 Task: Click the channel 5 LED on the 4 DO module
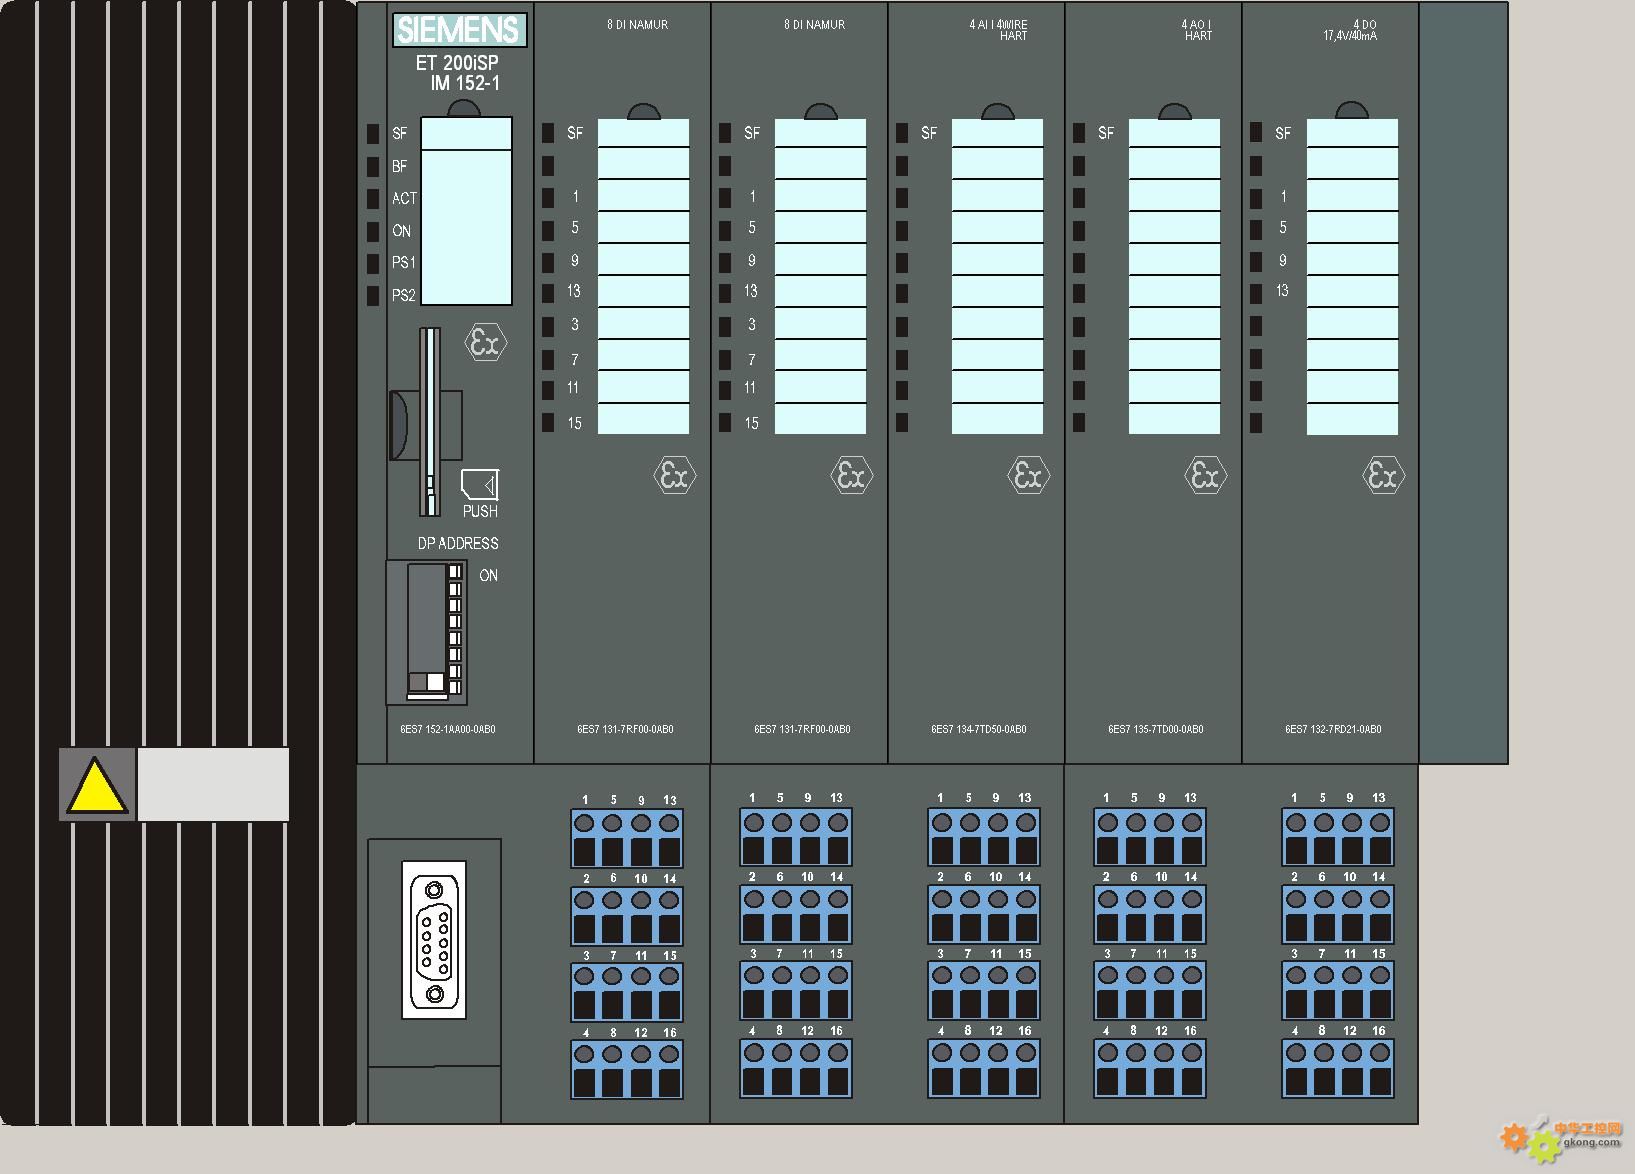coord(1256,229)
